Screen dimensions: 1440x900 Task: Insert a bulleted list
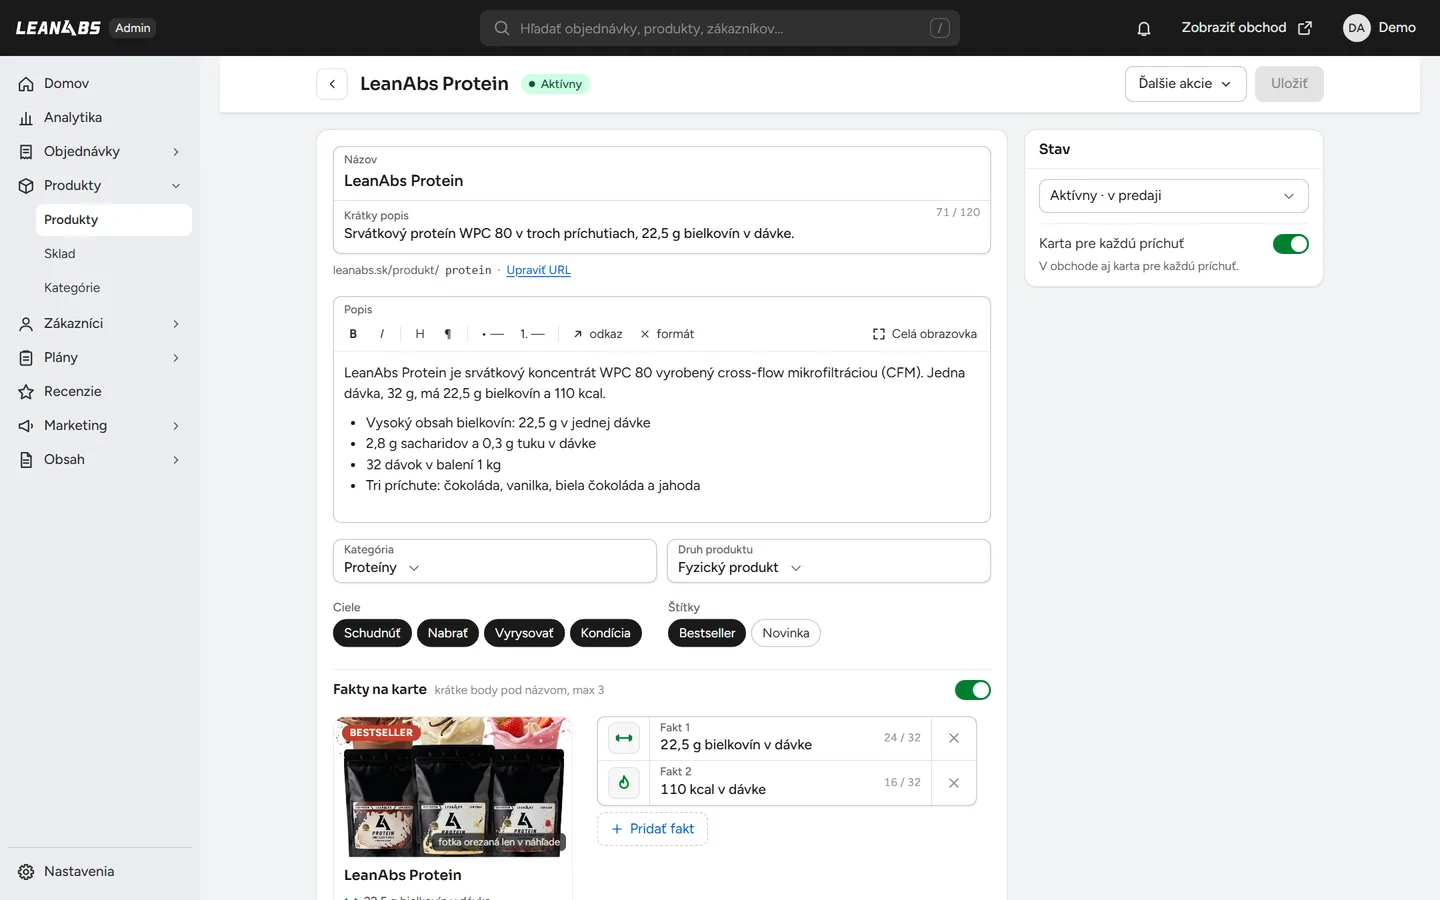pos(493,334)
